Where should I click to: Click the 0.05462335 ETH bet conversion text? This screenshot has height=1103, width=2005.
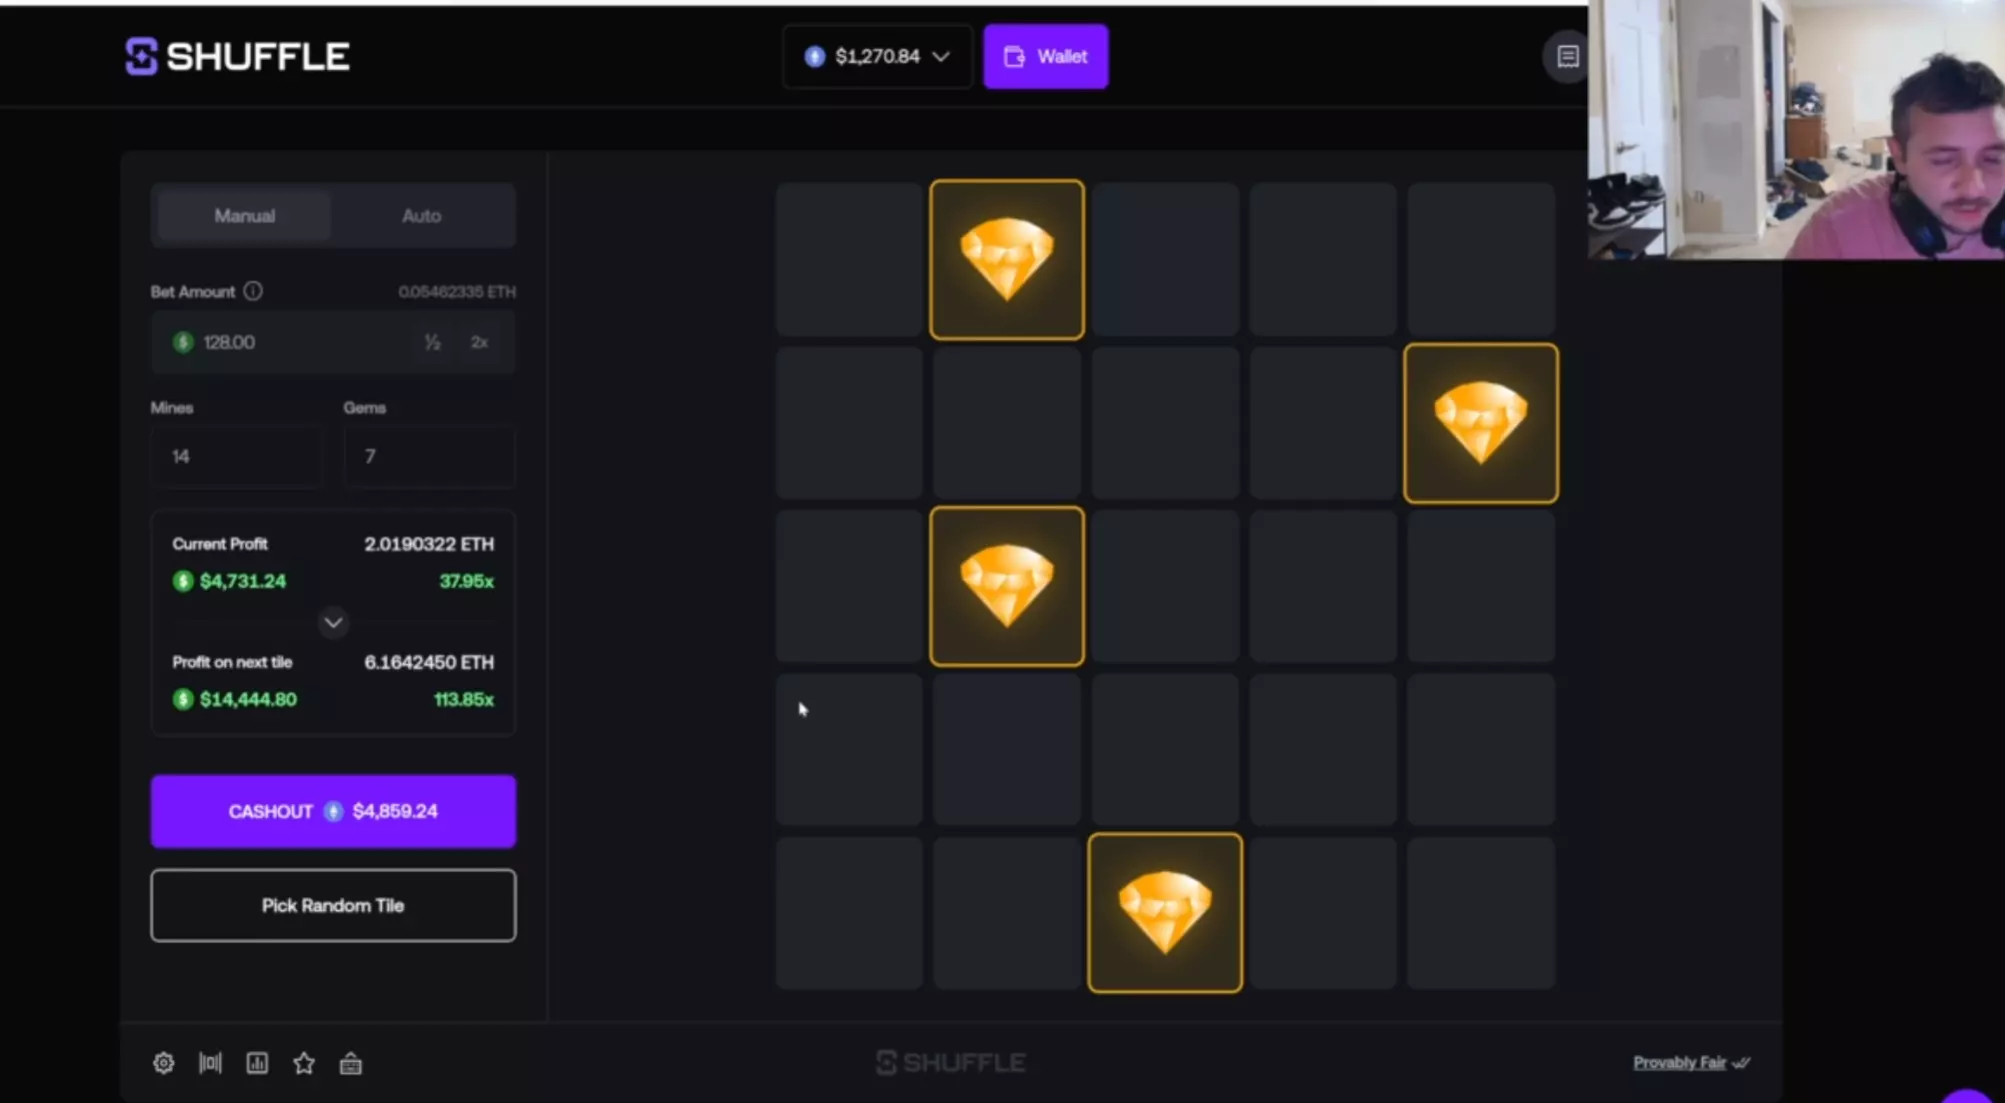(x=457, y=292)
